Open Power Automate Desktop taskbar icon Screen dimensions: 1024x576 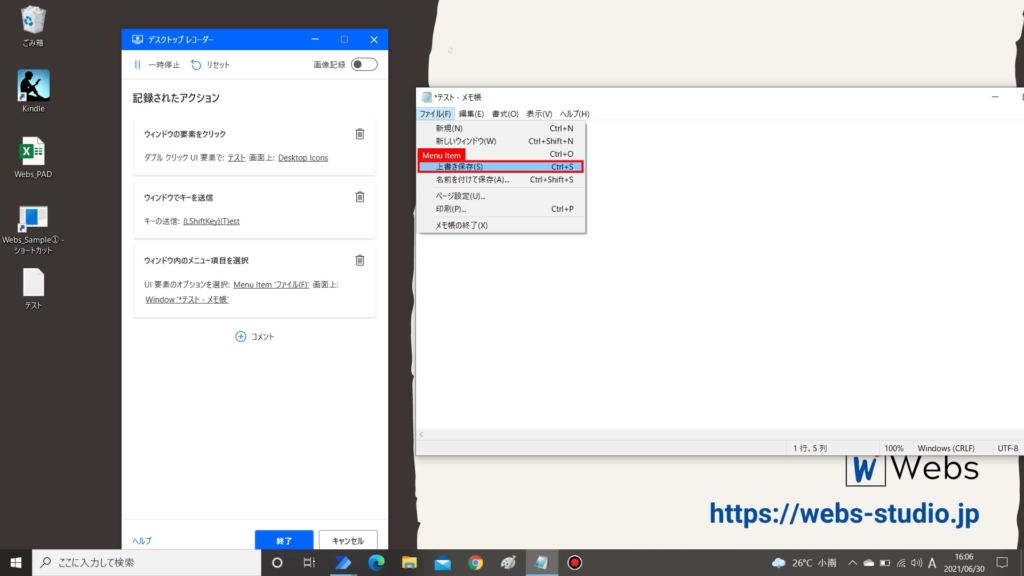tap(343, 562)
